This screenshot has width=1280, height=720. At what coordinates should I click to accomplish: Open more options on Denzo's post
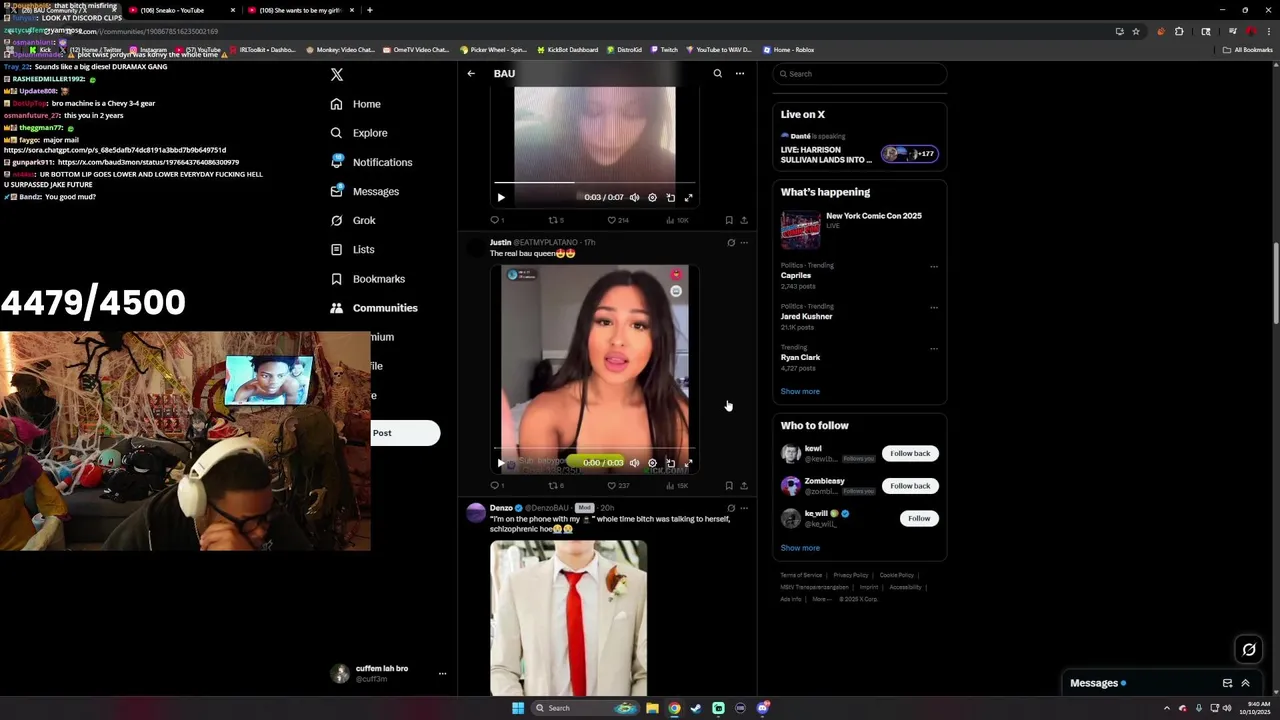[x=743, y=508]
